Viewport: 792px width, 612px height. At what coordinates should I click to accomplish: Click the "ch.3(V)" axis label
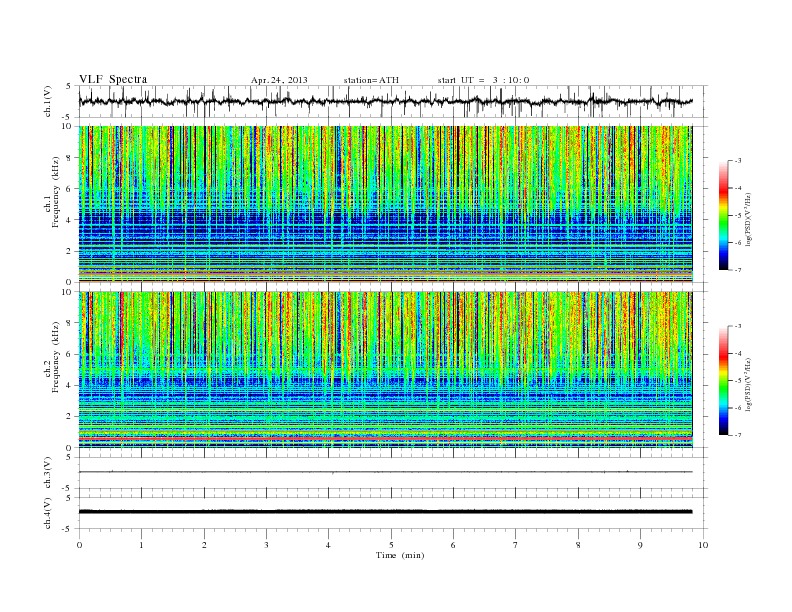tap(48, 472)
